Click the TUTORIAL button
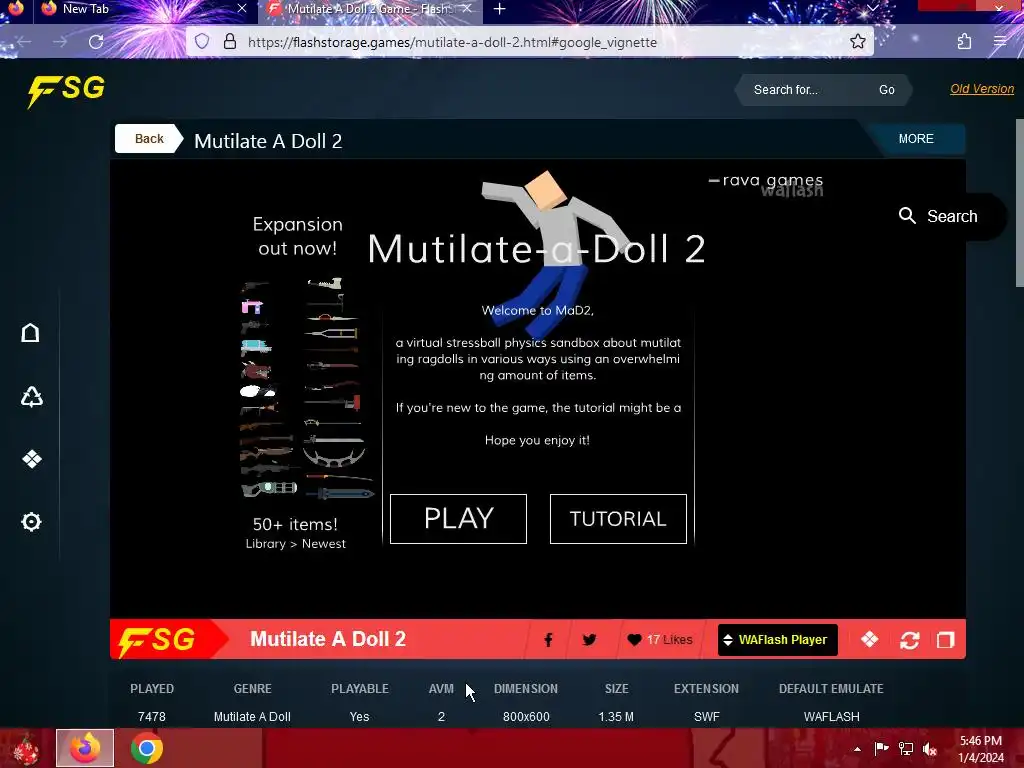The image size is (1024, 768). 618,519
